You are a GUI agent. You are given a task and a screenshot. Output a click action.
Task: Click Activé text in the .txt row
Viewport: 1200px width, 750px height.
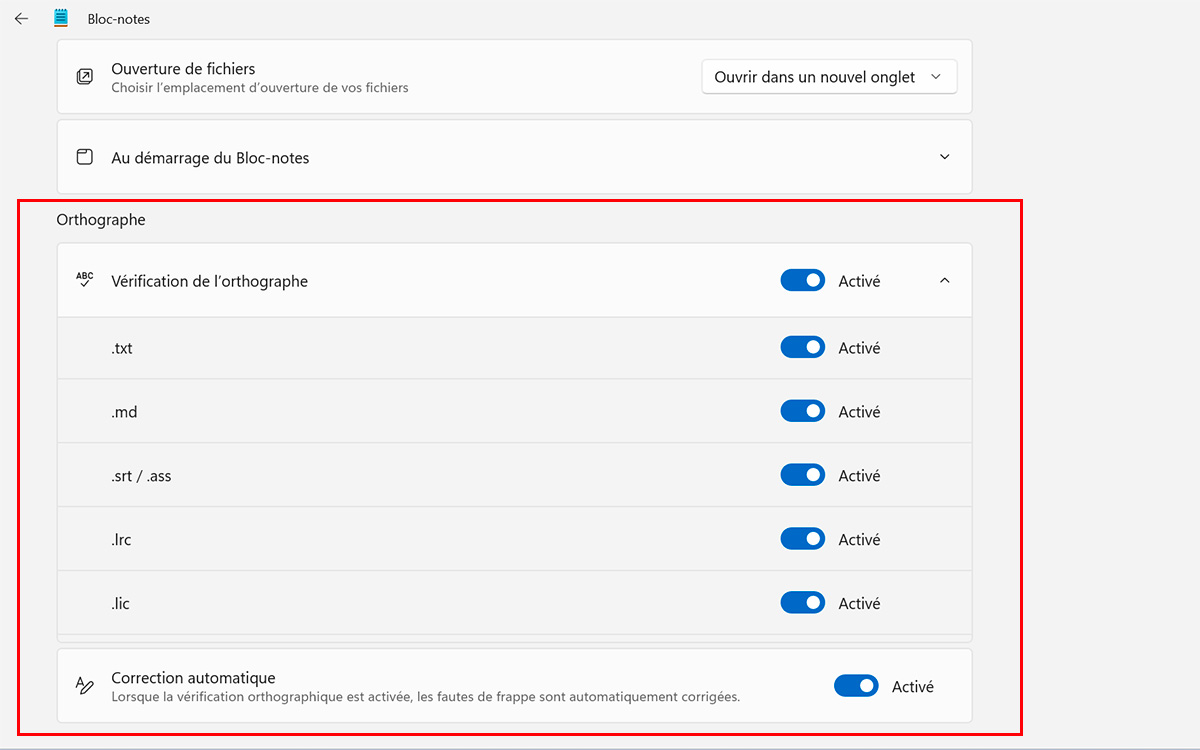[859, 348]
